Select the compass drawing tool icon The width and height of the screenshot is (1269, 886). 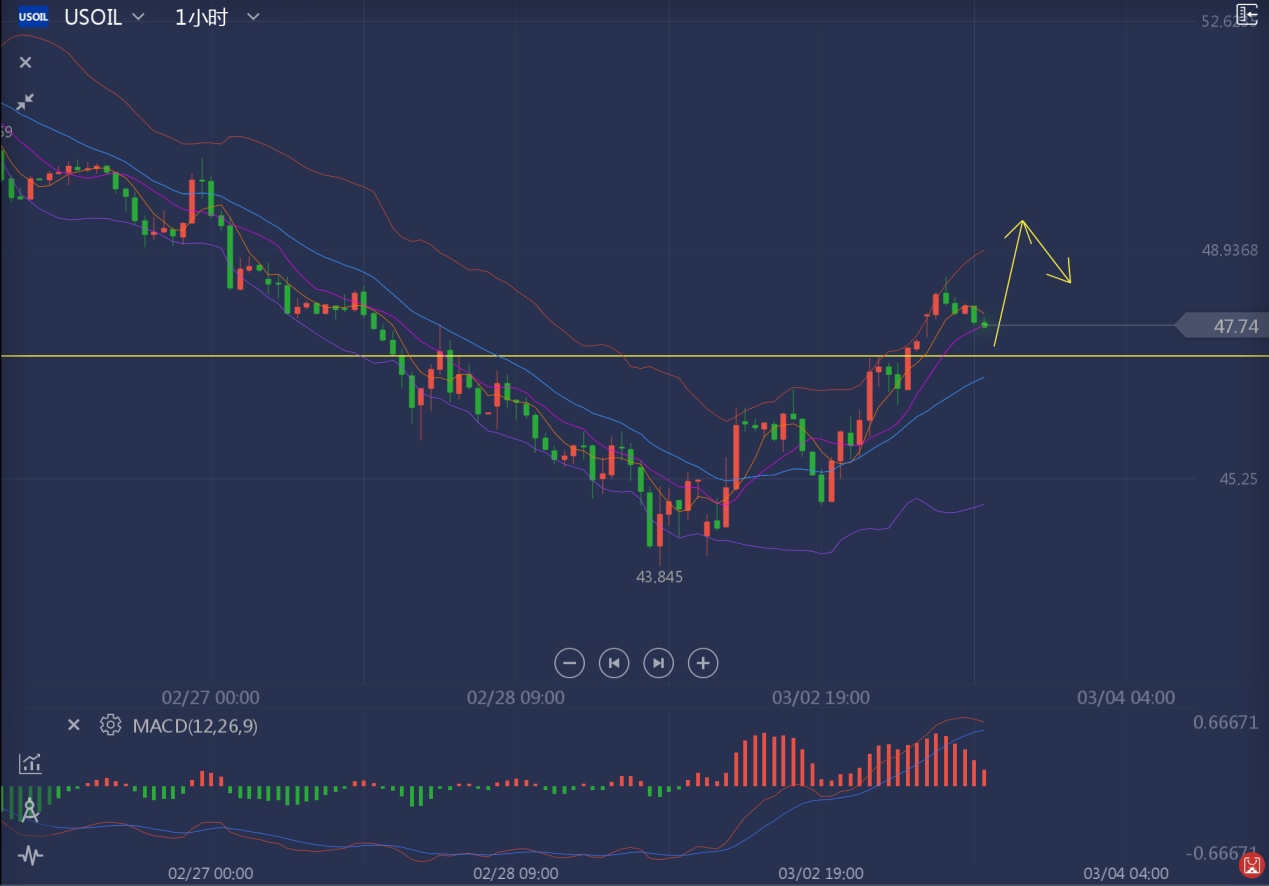(30, 810)
